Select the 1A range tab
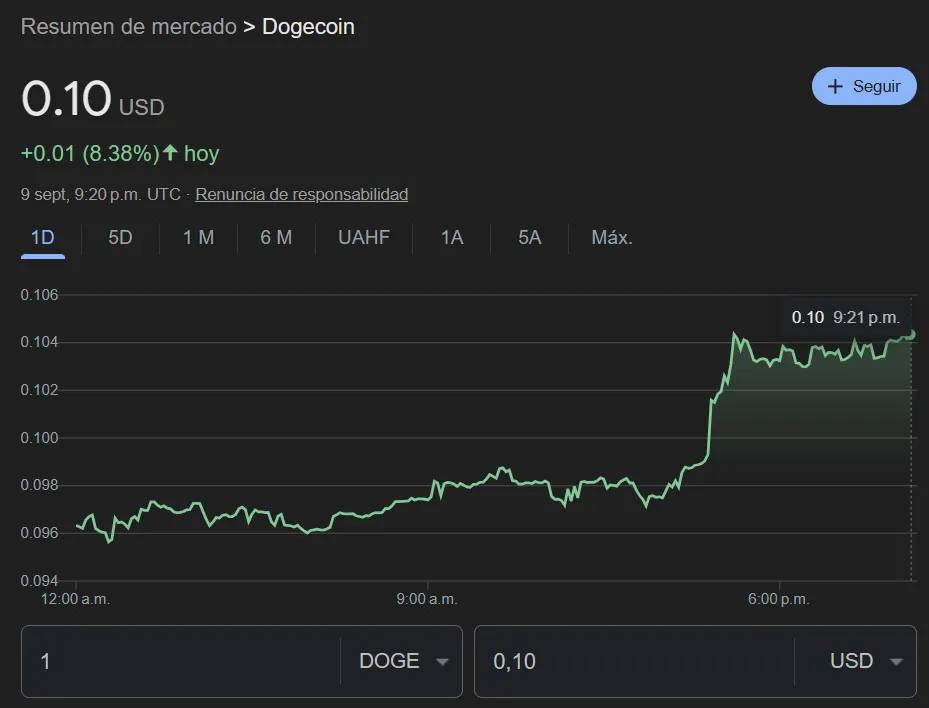This screenshot has height=708, width=929. point(451,238)
